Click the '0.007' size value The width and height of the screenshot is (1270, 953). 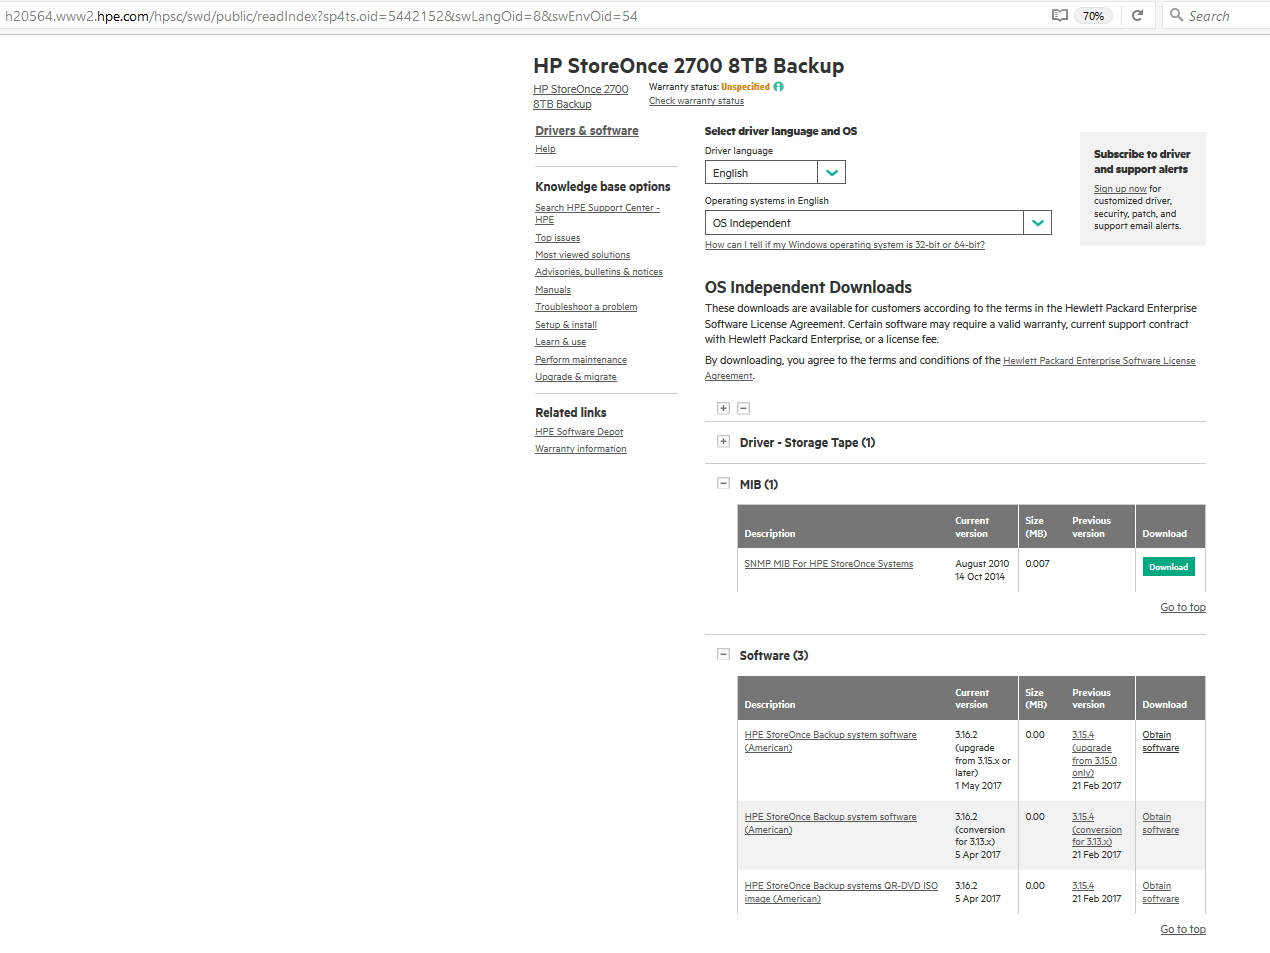pos(1038,564)
